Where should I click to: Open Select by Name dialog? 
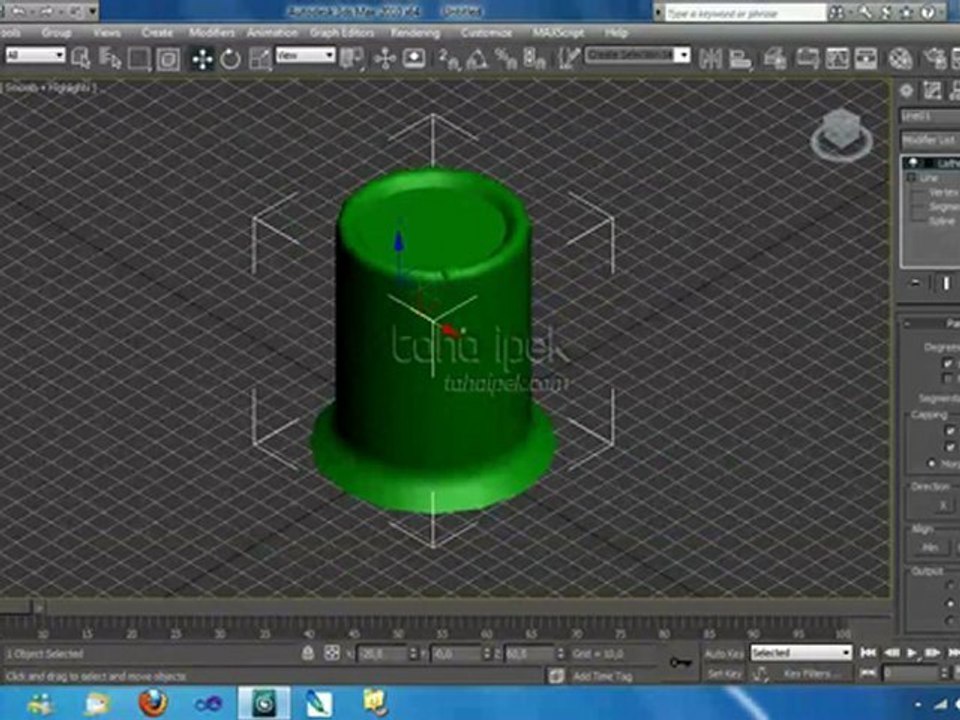click(110, 59)
